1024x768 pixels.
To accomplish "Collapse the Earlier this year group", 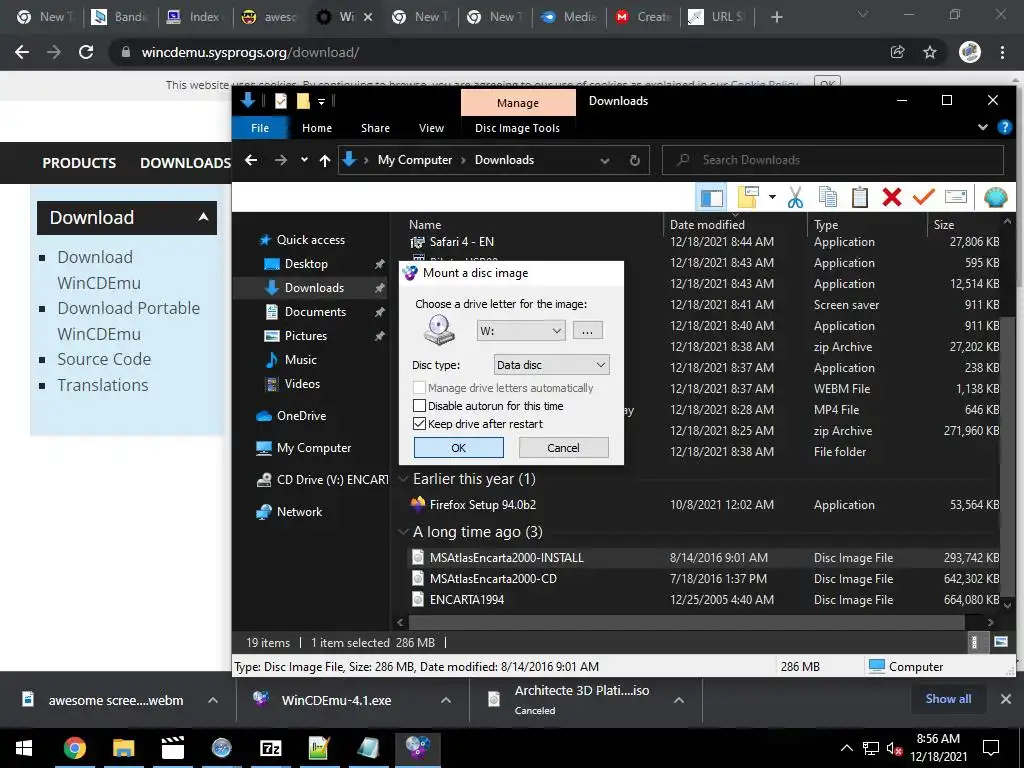I will (403, 479).
